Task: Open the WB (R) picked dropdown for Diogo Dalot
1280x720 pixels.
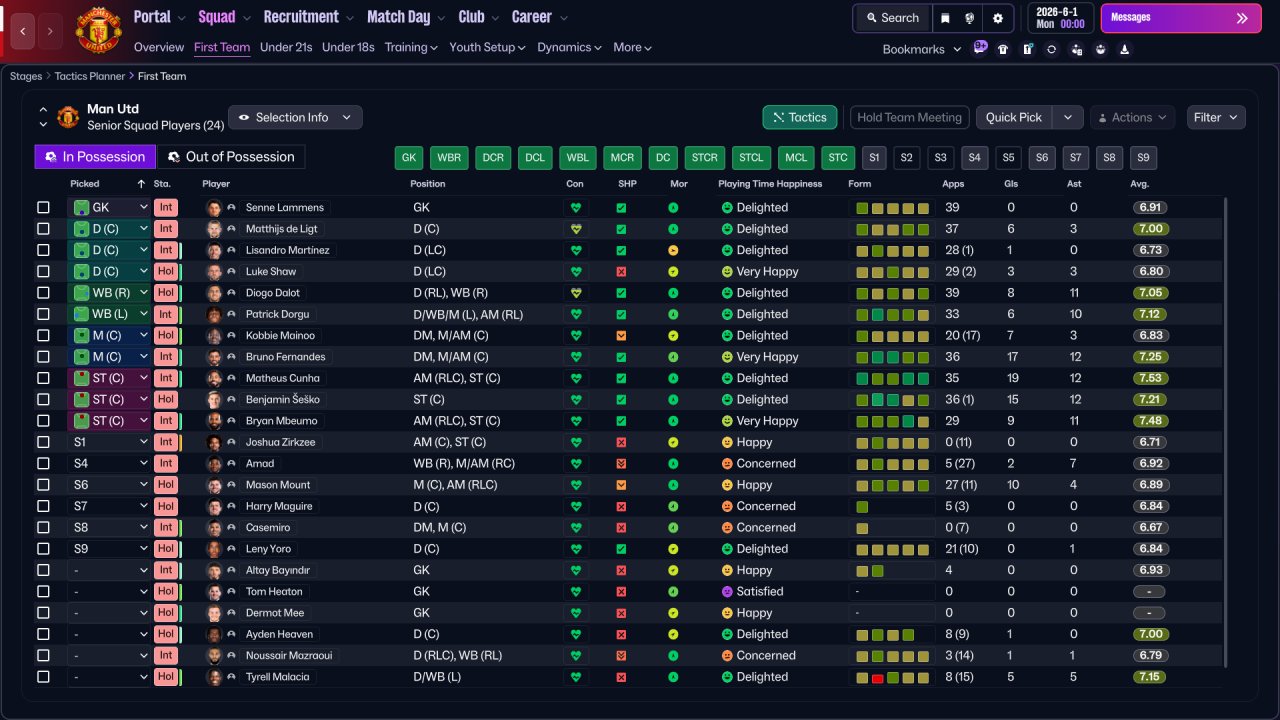Action: [x=108, y=293]
